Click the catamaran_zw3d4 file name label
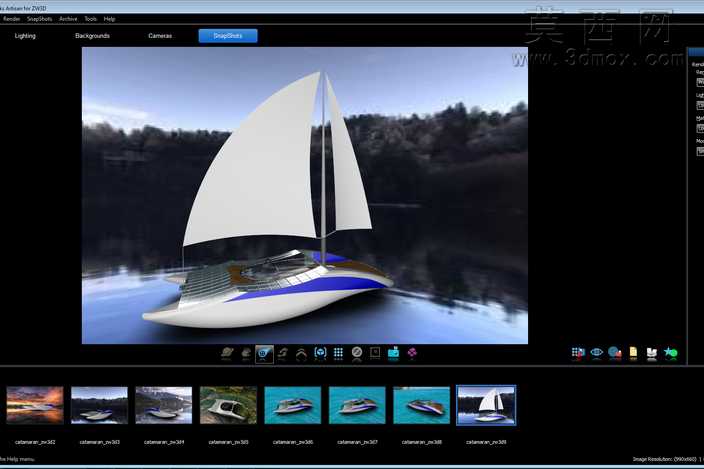Viewport: 704px width, 469px height. click(x=164, y=442)
